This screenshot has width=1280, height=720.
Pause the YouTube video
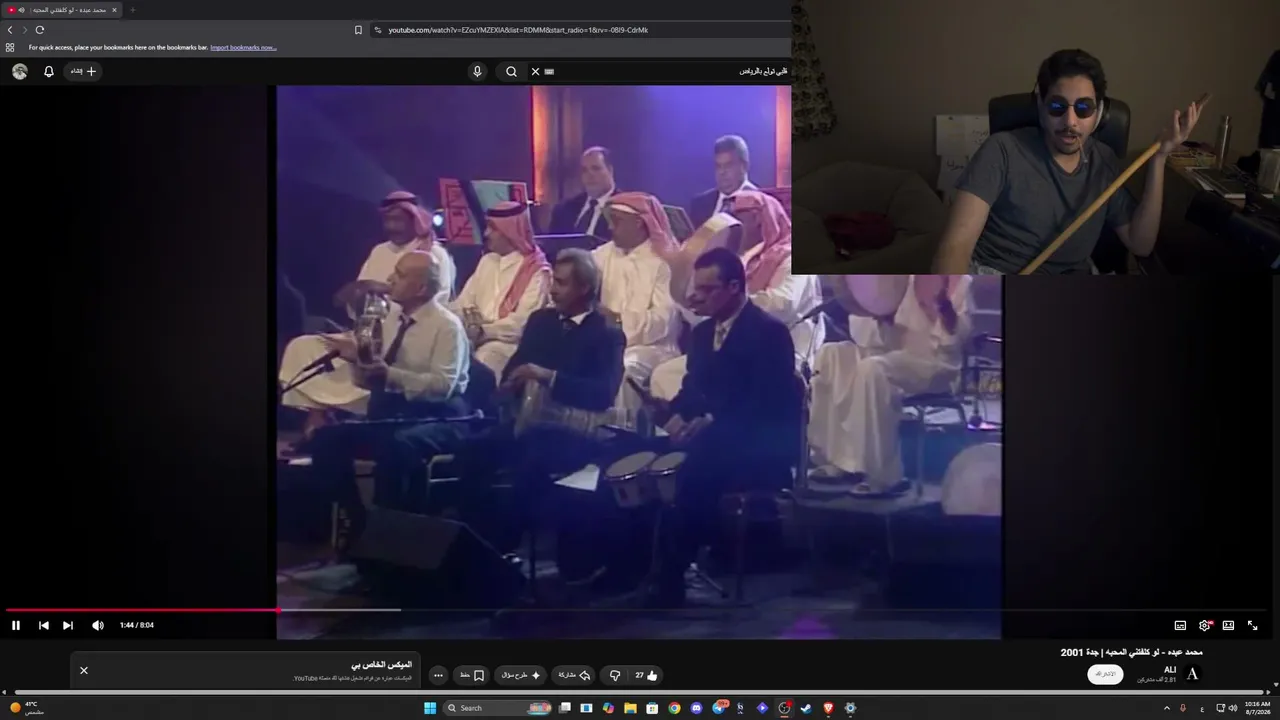(16, 625)
